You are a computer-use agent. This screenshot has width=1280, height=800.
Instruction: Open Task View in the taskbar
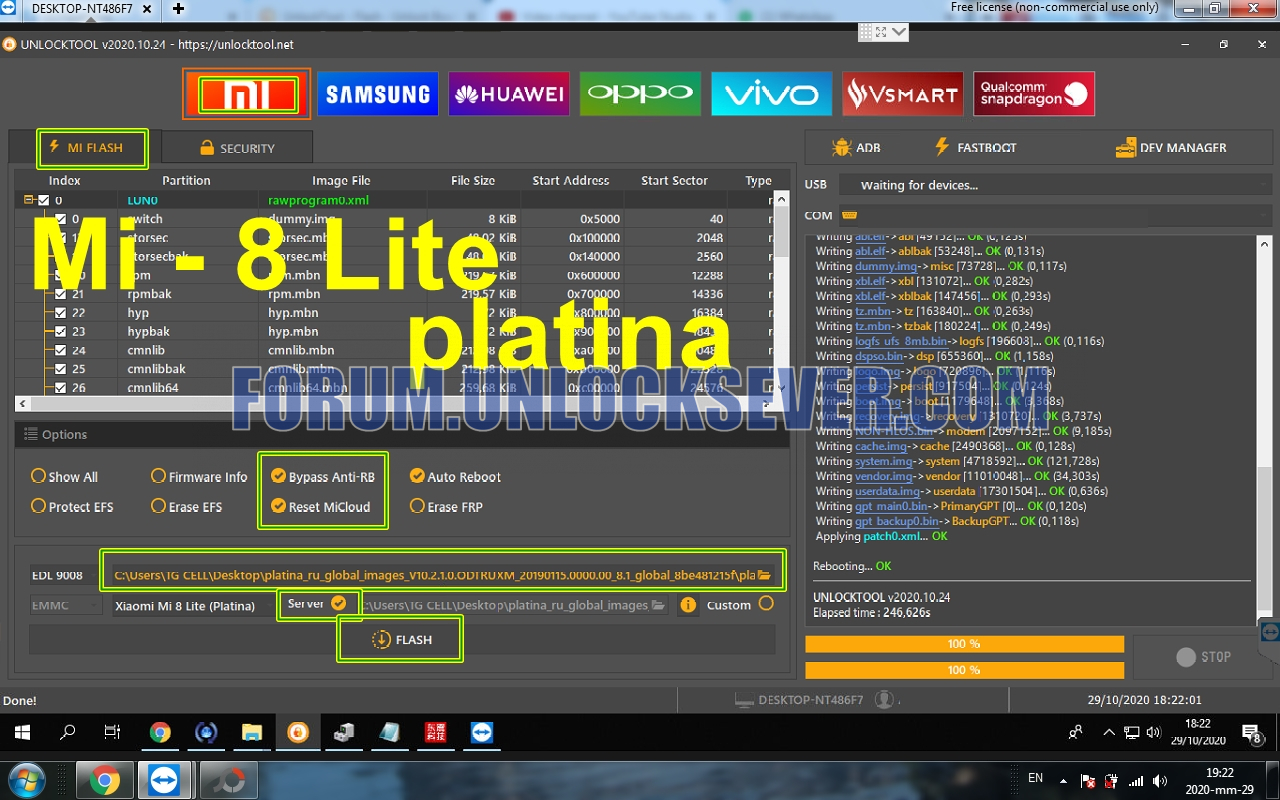pyautogui.click(x=113, y=733)
